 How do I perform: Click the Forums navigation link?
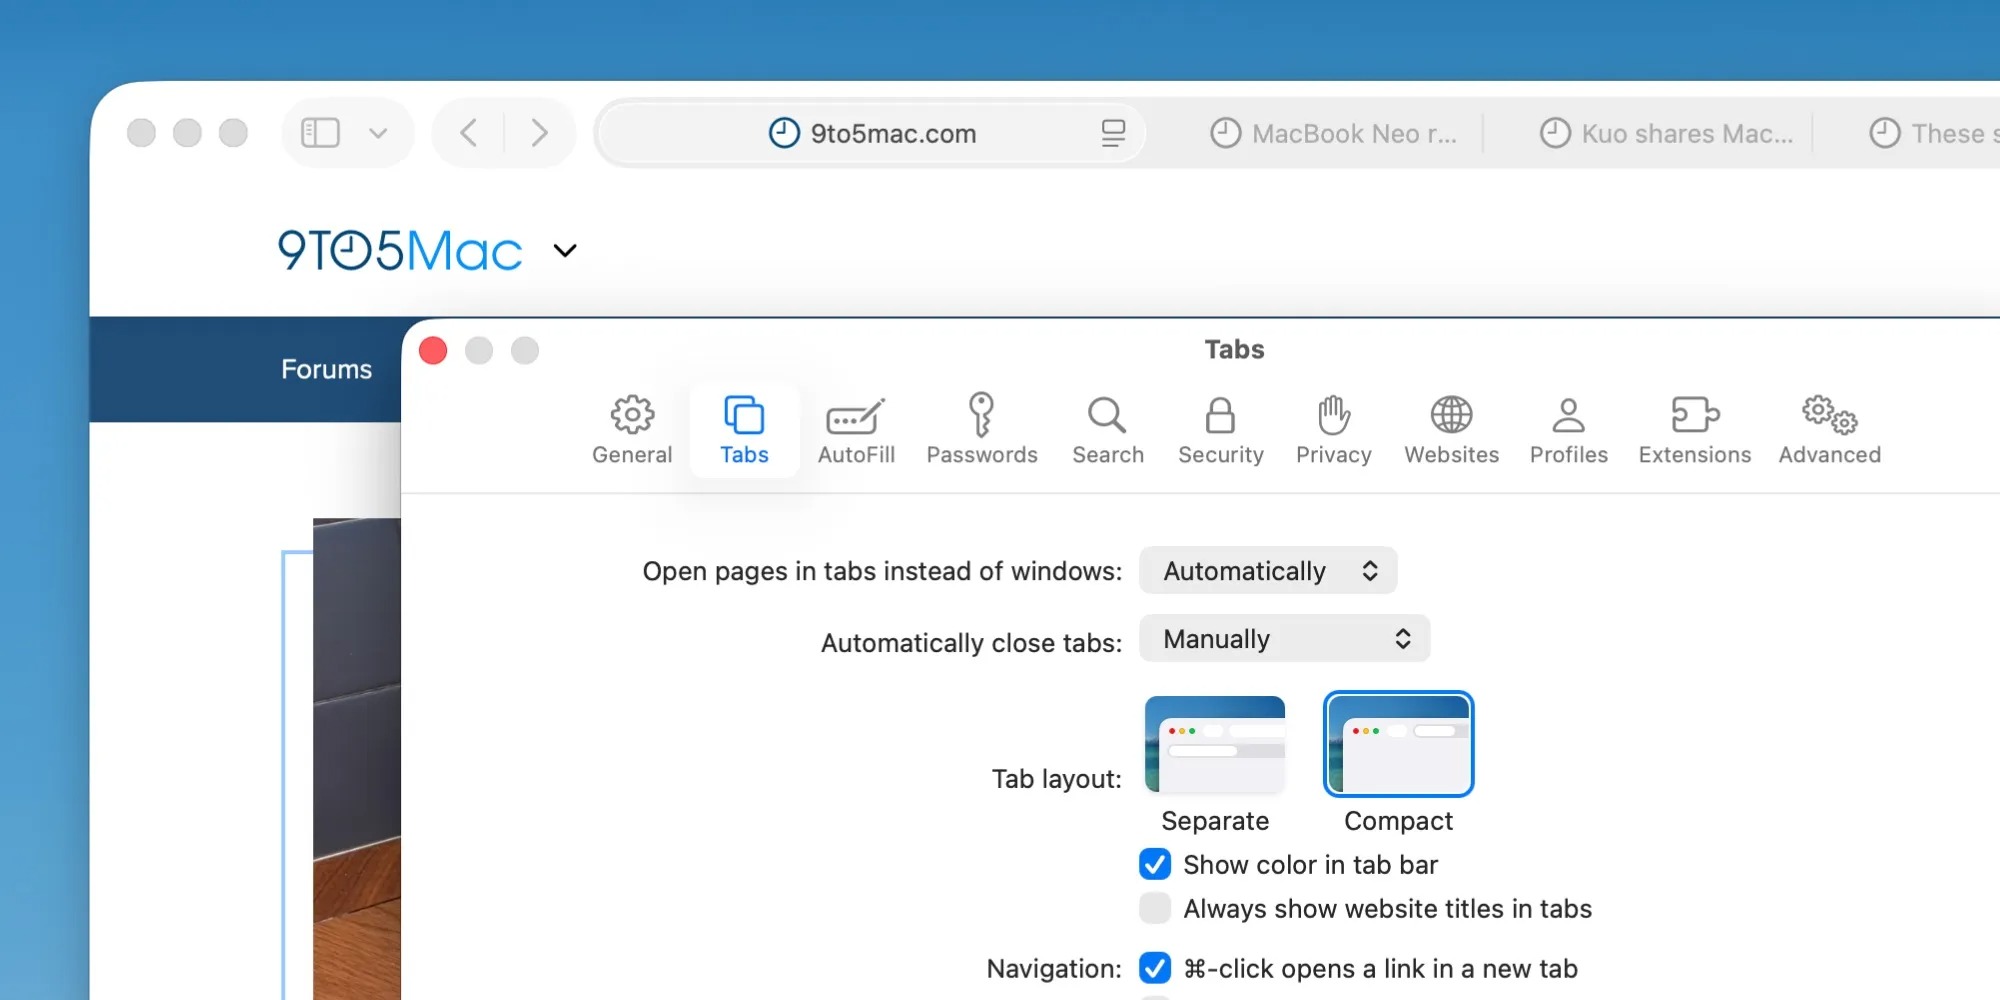tap(326, 369)
